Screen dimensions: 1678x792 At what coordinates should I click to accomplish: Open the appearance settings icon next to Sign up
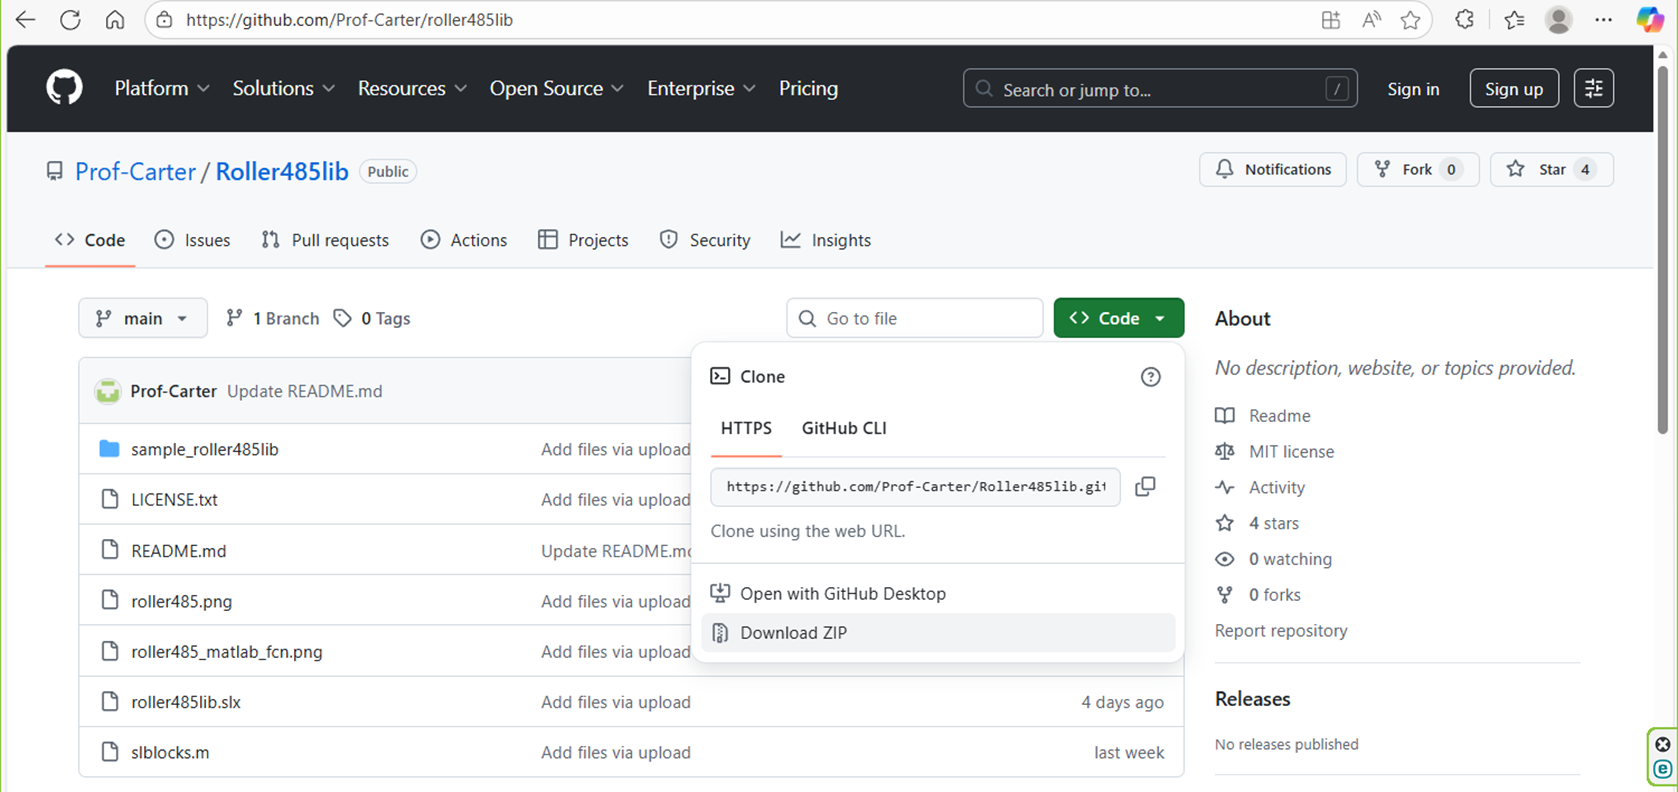1594,88
